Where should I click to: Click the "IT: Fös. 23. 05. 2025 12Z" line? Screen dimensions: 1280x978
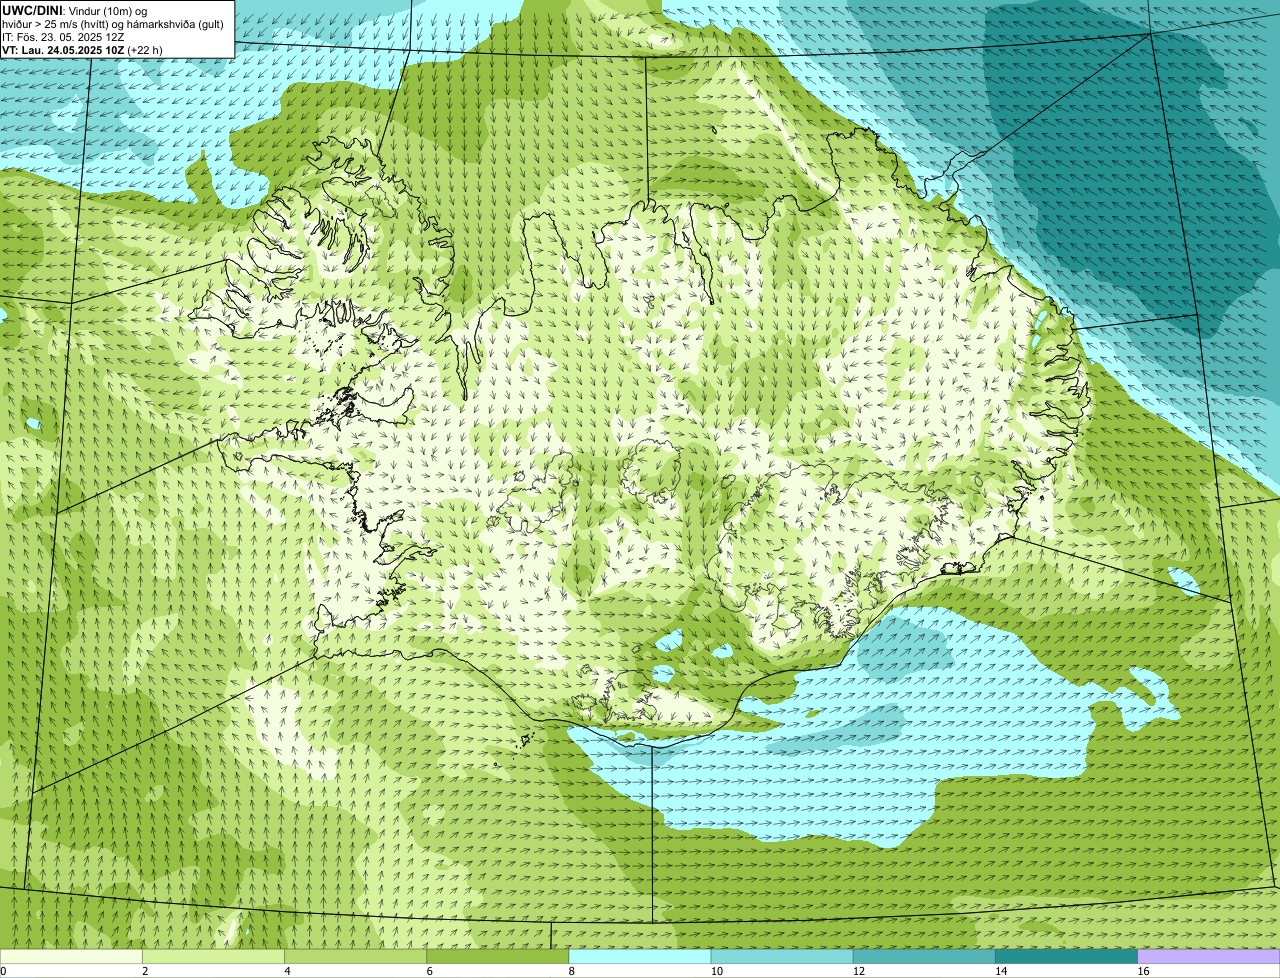pos(63,37)
